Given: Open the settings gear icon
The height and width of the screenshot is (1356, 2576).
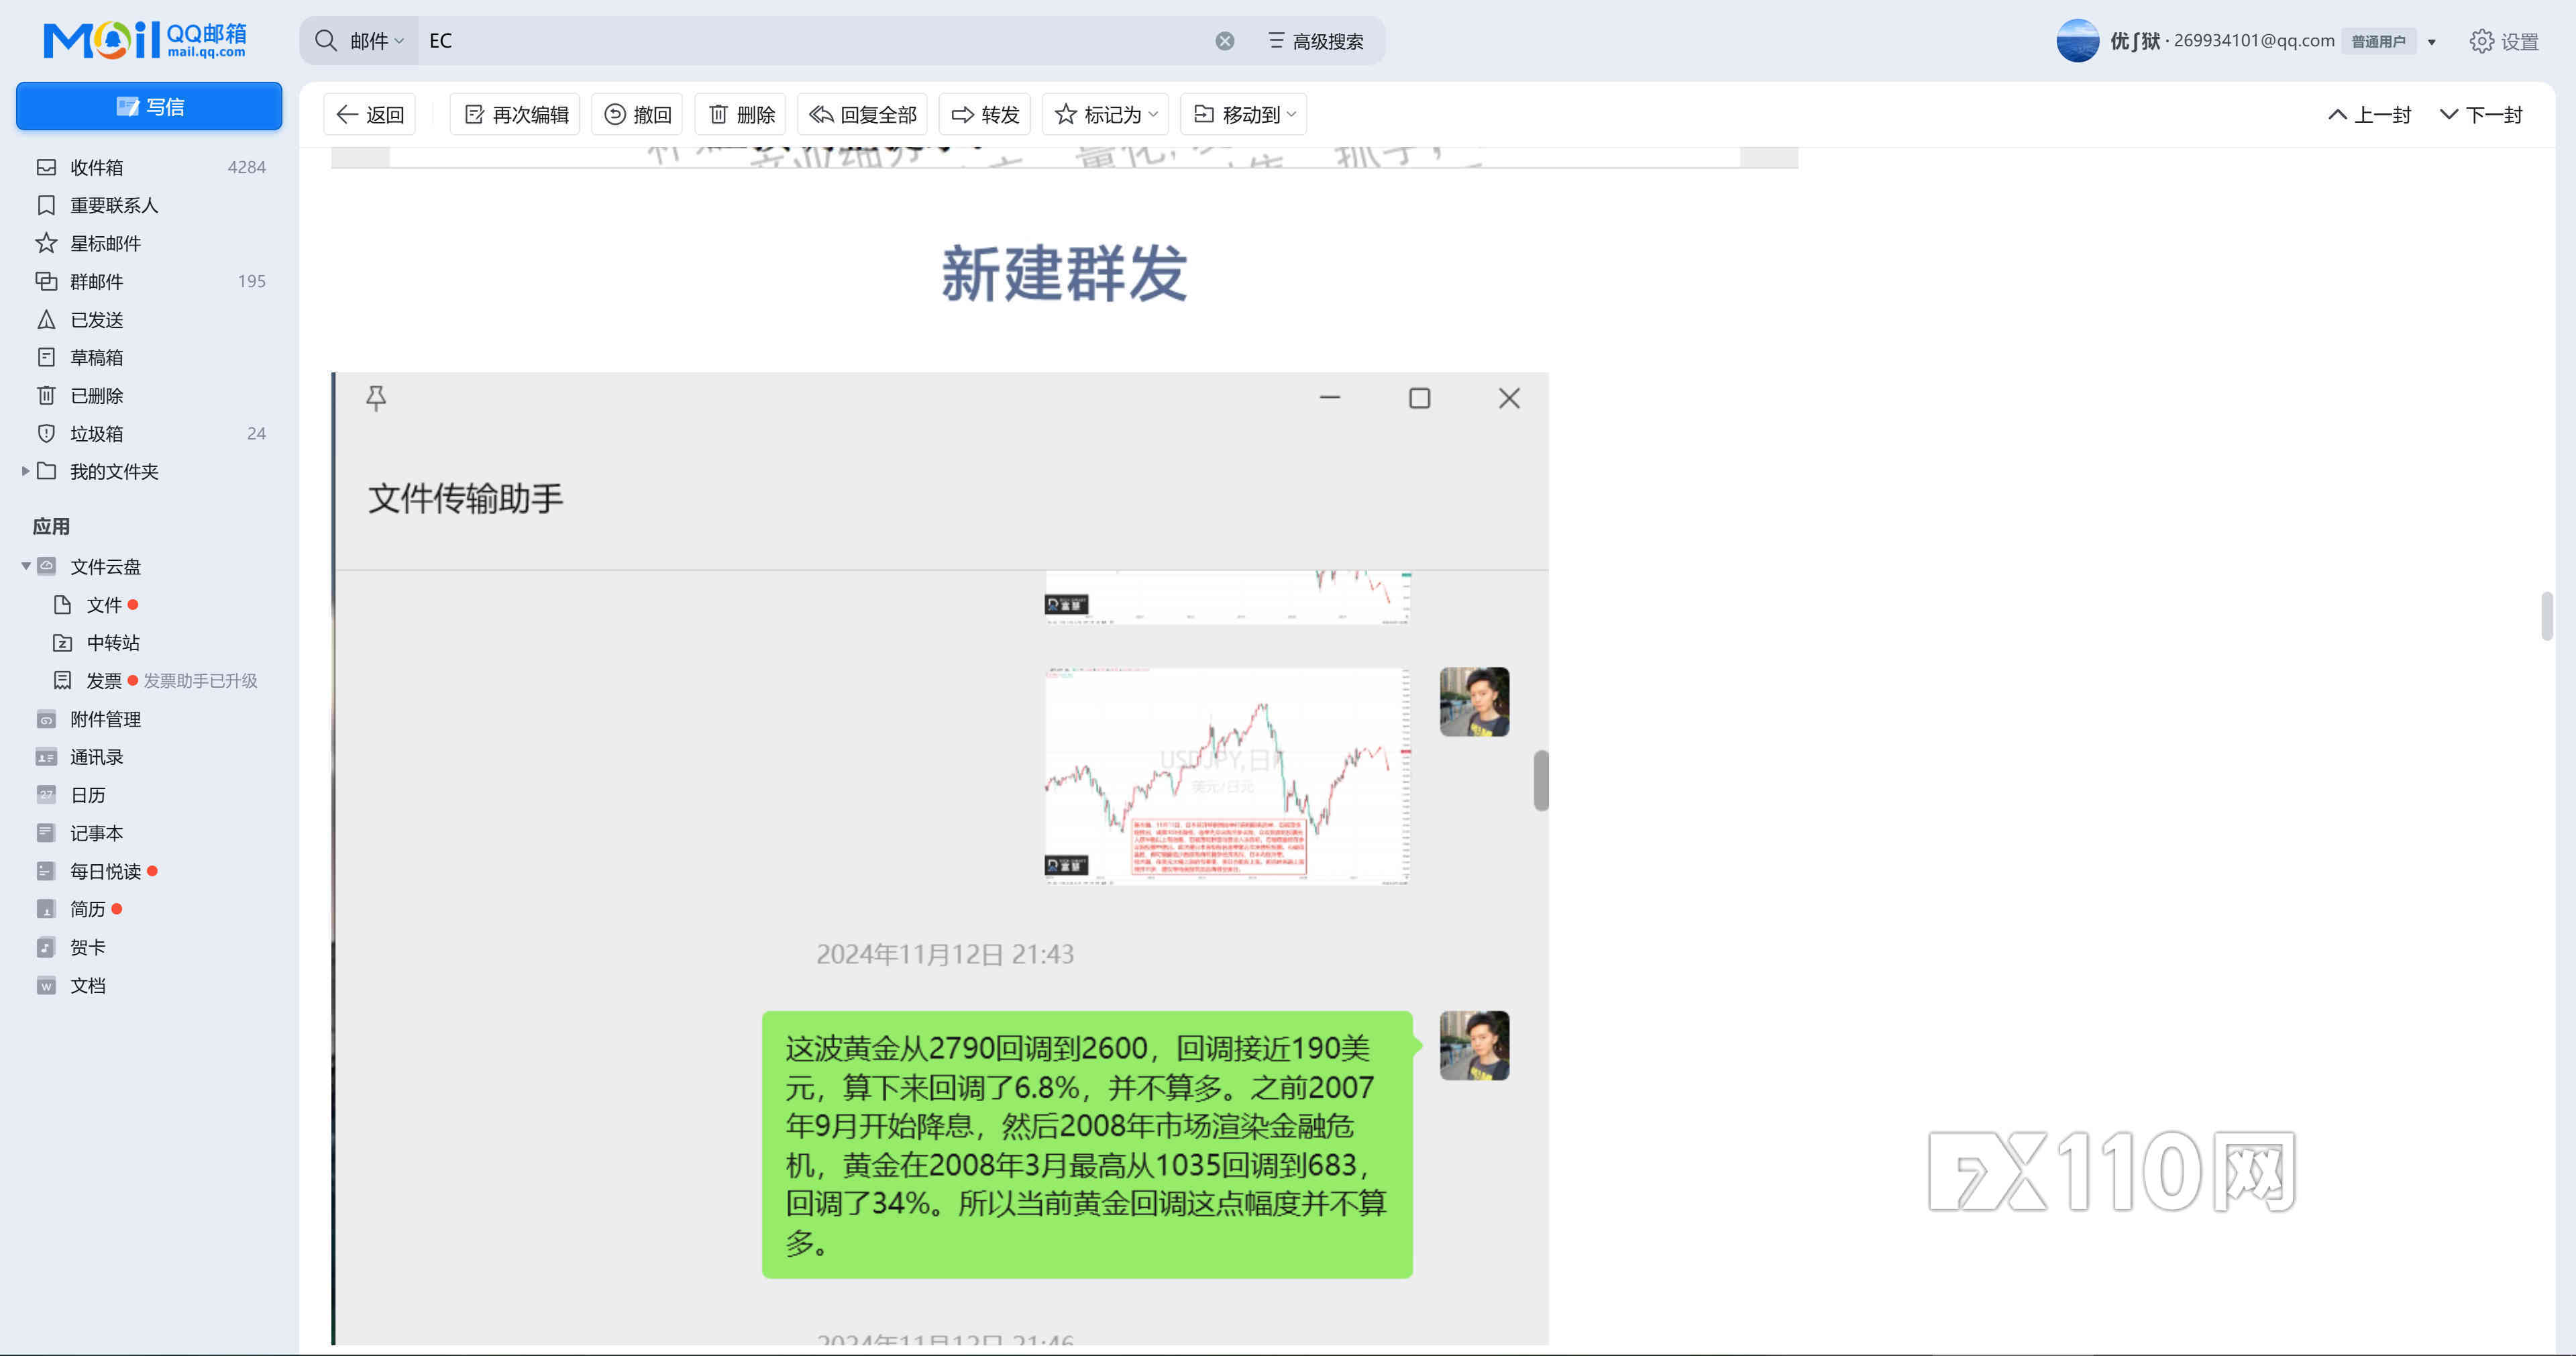Looking at the screenshot, I should (2481, 41).
